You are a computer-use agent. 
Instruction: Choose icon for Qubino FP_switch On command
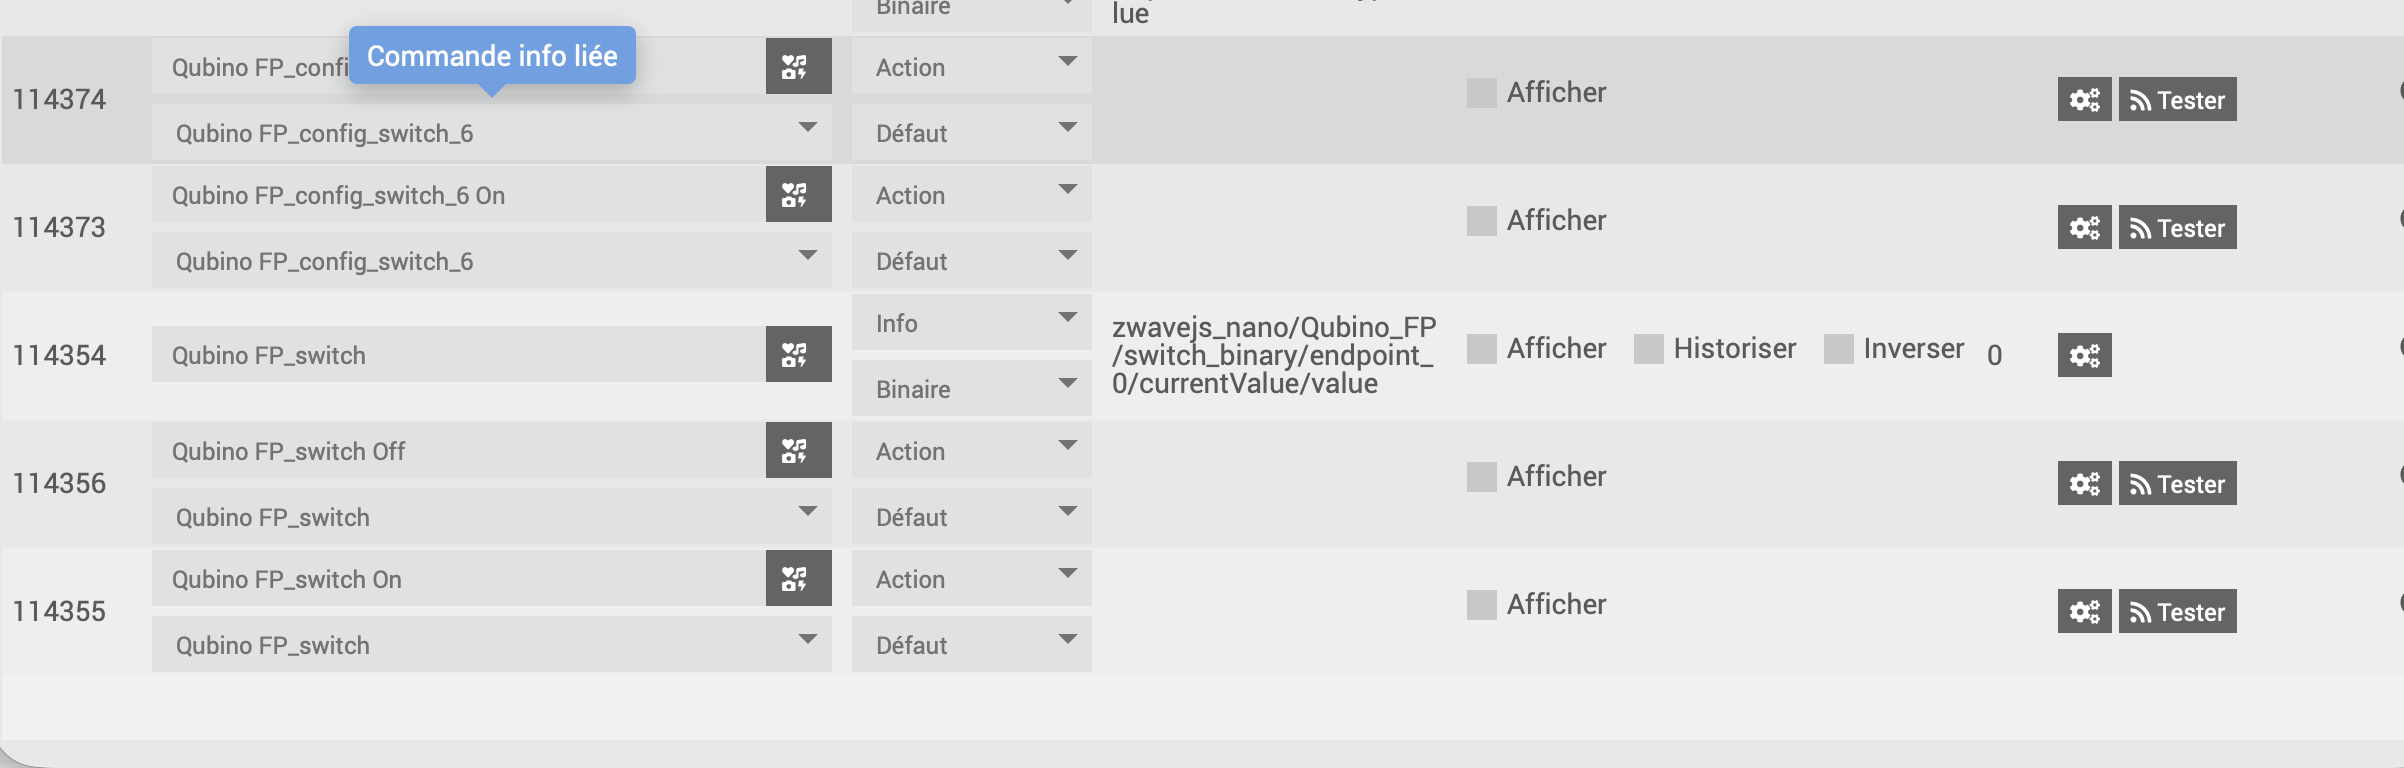coord(798,578)
